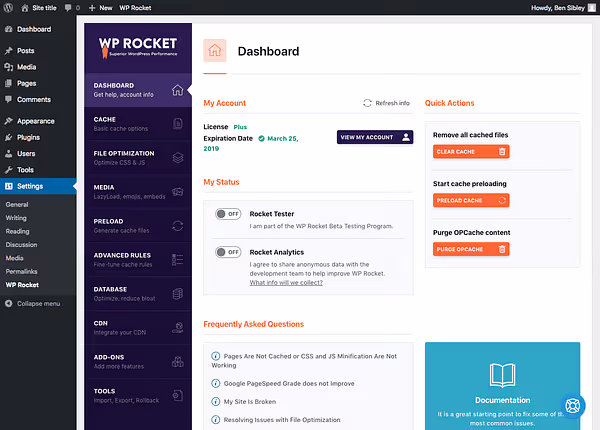Open FAQ Pages Are Not Cached
Screen dimensions: 600x430
point(305,361)
